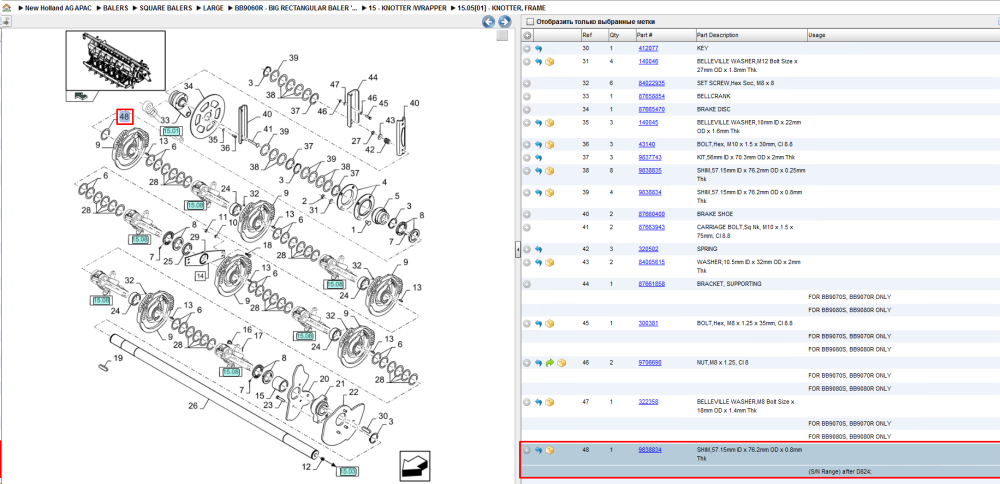The height and width of the screenshot is (484, 1000).
Task: Open part number 322358 link
Action: (x=649, y=402)
